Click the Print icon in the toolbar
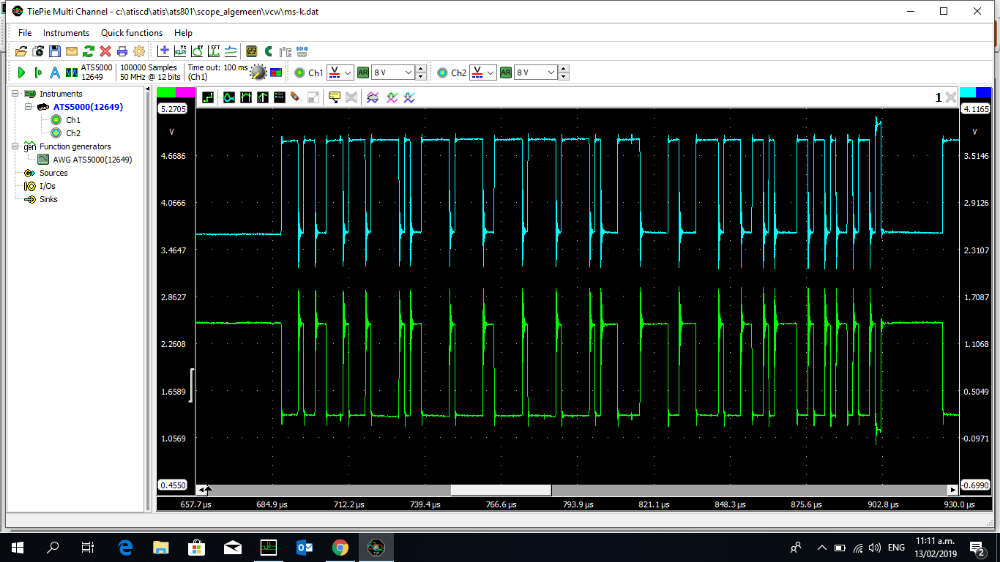Image resolution: width=1000 pixels, height=562 pixels. [122, 51]
